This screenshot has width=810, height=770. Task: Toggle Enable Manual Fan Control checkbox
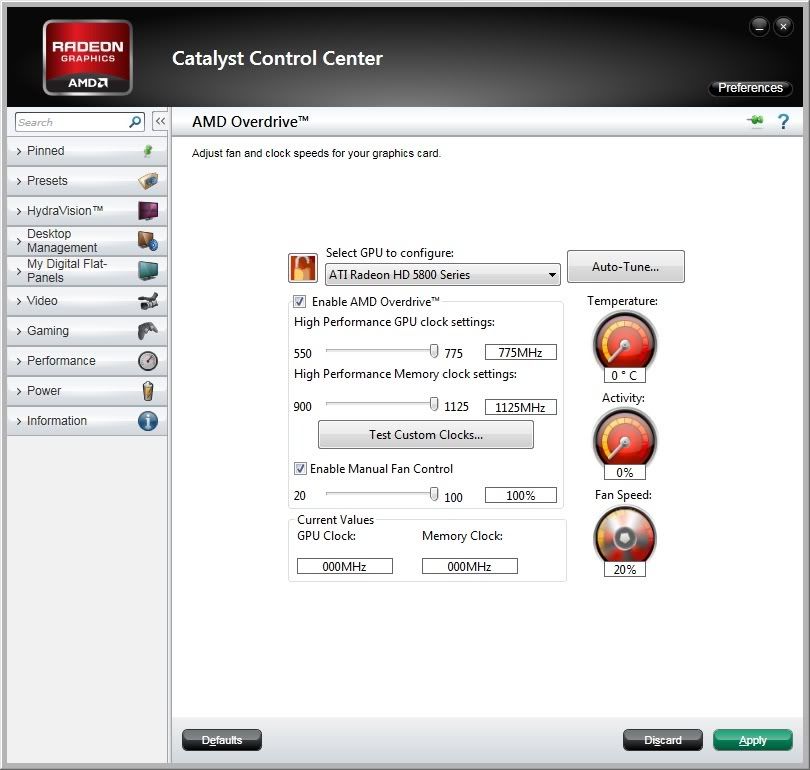tap(300, 468)
